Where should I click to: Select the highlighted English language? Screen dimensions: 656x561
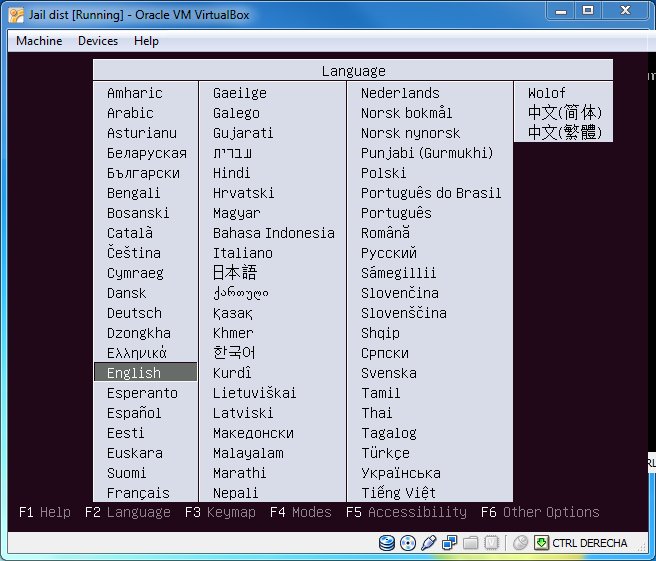pos(146,372)
